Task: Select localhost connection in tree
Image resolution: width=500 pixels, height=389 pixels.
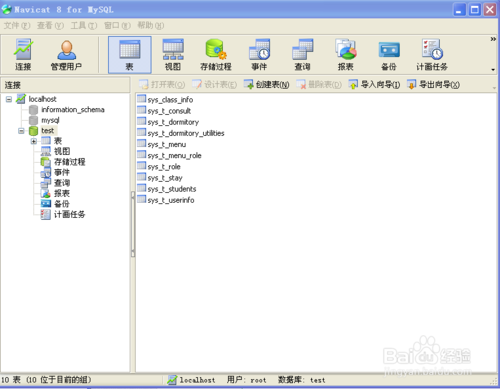Action: (x=42, y=99)
